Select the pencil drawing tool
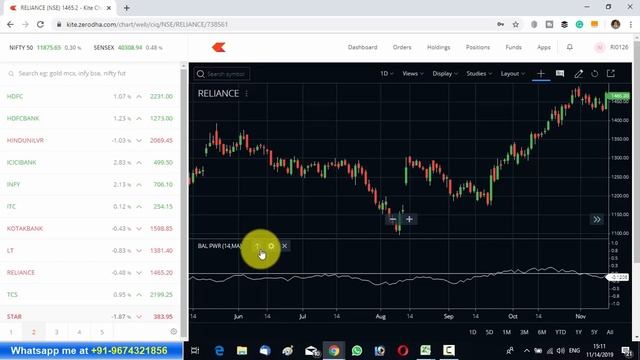The image size is (640, 360). click(x=578, y=73)
